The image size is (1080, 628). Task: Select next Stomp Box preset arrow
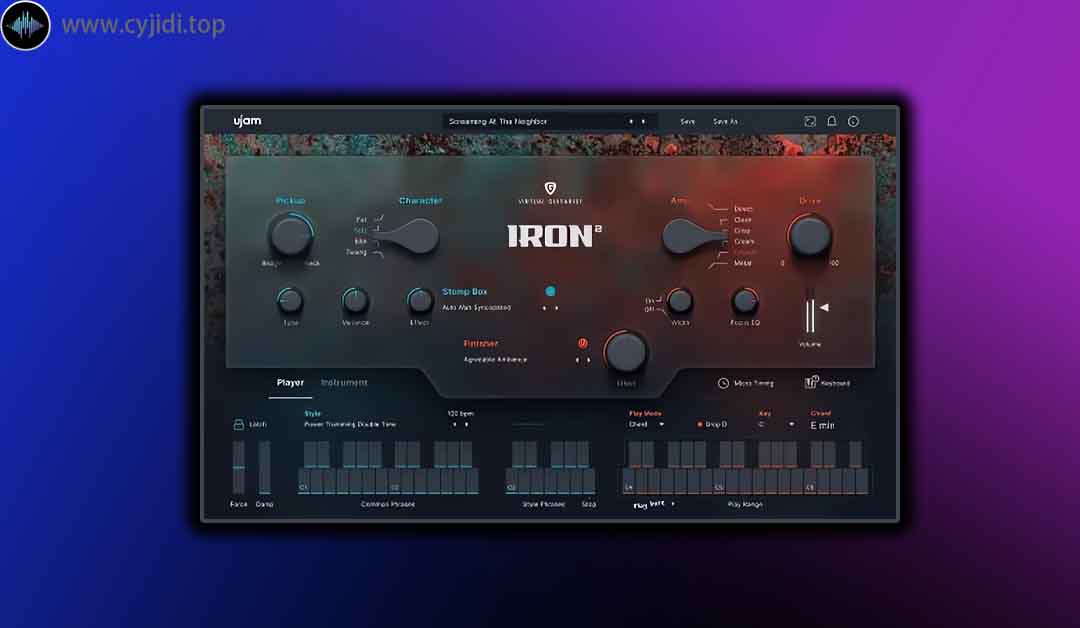pyautogui.click(x=557, y=308)
